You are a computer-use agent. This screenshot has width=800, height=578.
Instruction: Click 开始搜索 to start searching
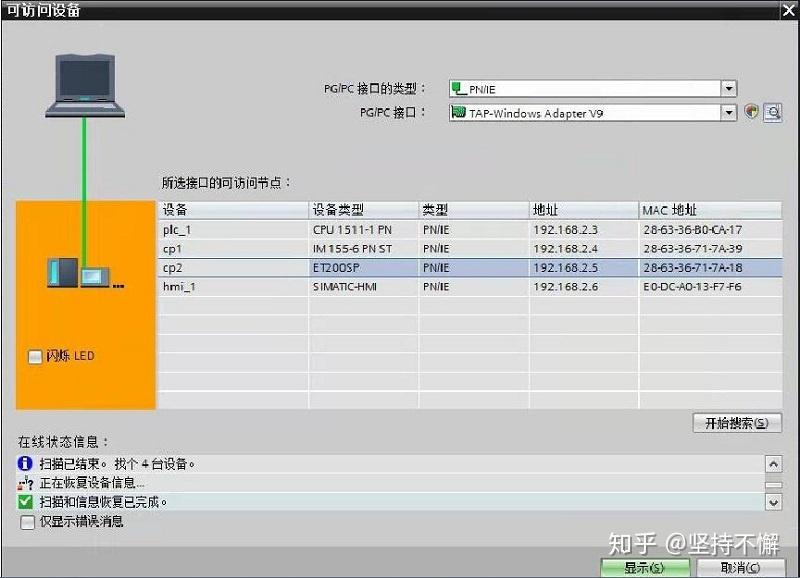pyautogui.click(x=736, y=422)
